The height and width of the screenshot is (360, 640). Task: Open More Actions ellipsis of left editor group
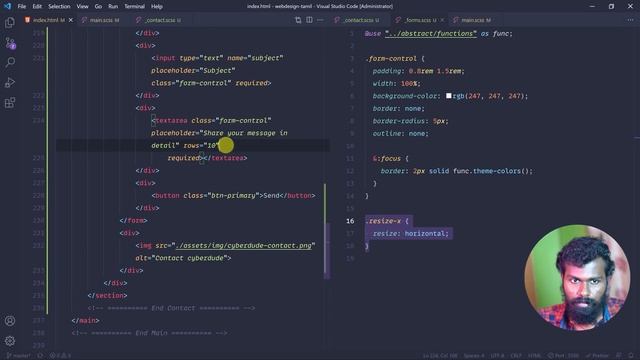coord(320,20)
